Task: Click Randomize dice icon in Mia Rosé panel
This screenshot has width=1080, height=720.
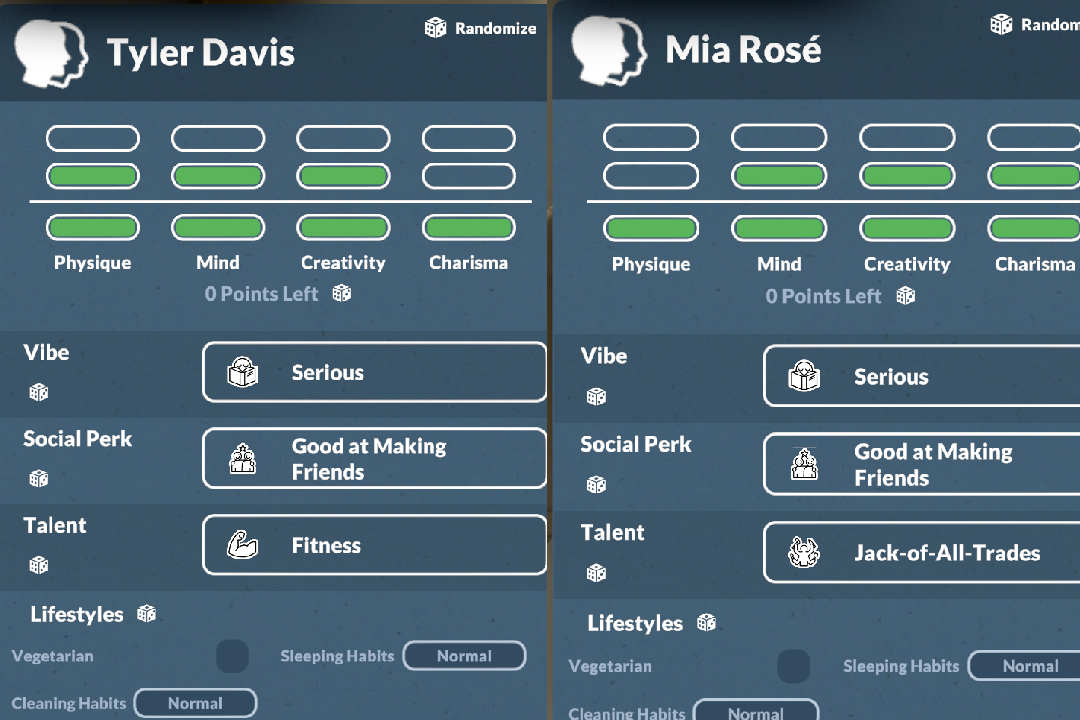Action: point(1001,25)
